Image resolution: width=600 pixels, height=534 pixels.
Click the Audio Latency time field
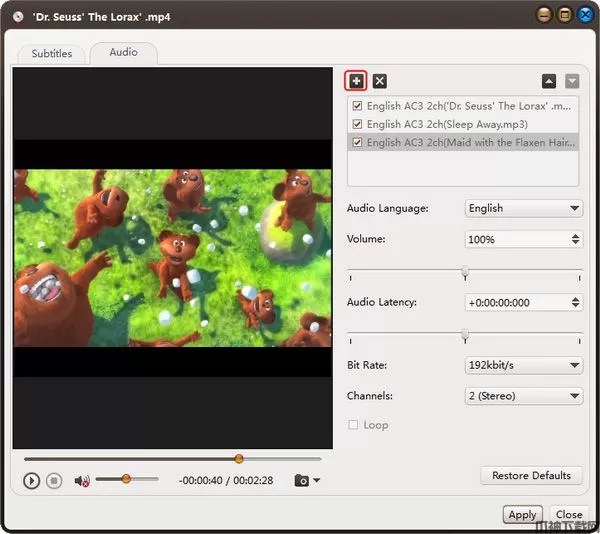(x=516, y=302)
